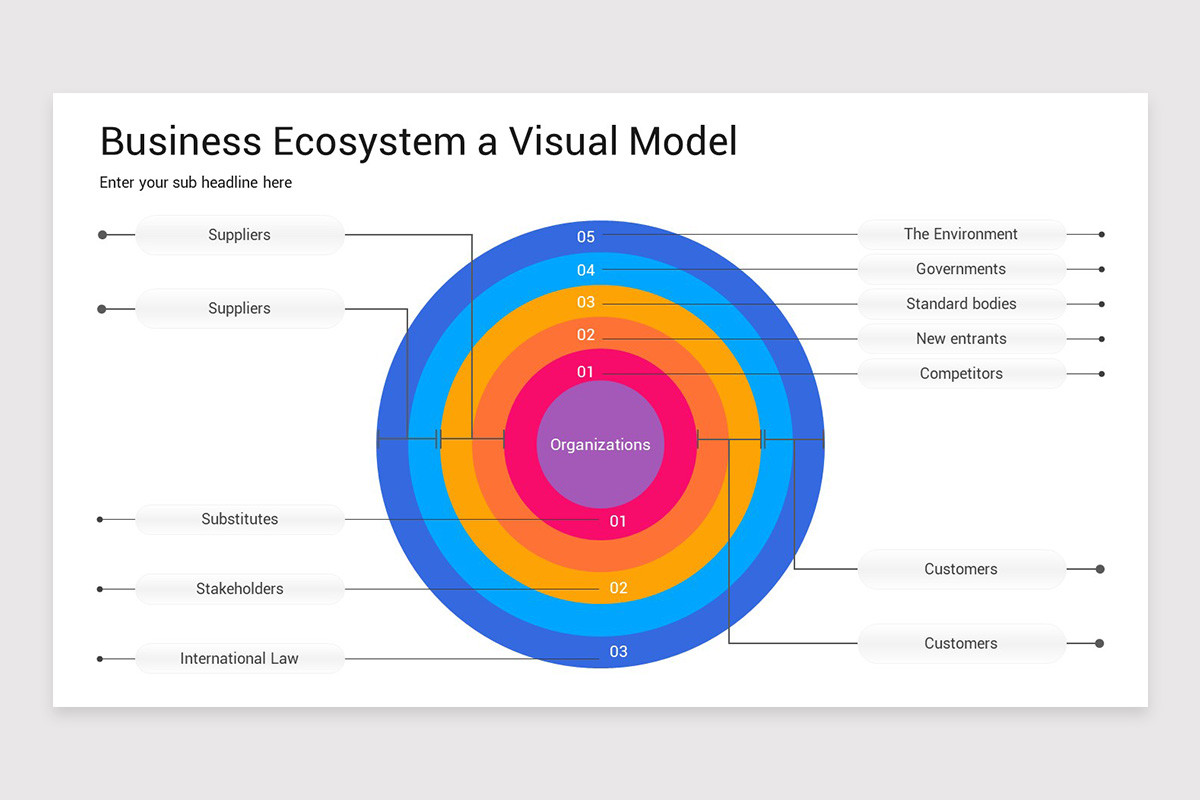Viewport: 1200px width, 800px height.
Task: Open the Substitutes label box
Action: [239, 519]
